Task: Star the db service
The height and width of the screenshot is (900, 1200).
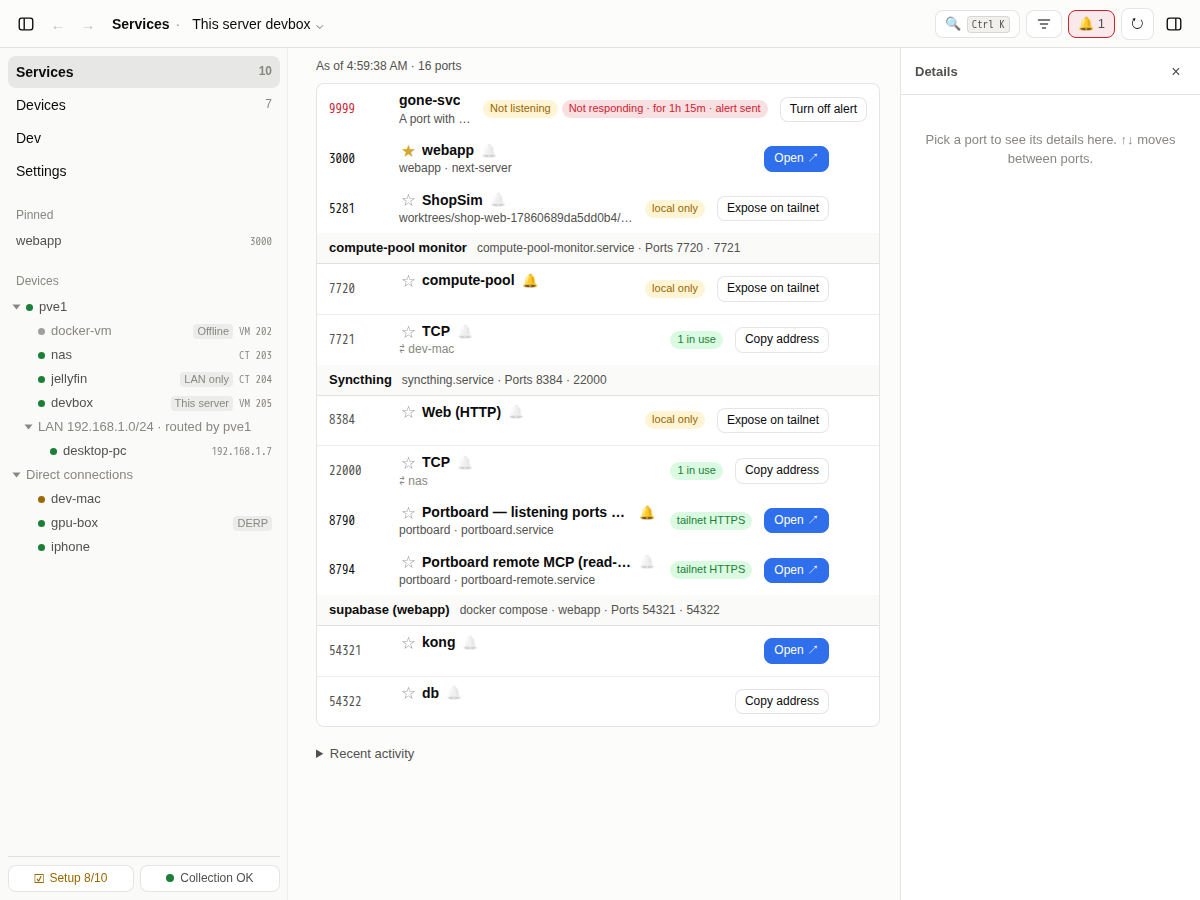Action: pos(408,693)
